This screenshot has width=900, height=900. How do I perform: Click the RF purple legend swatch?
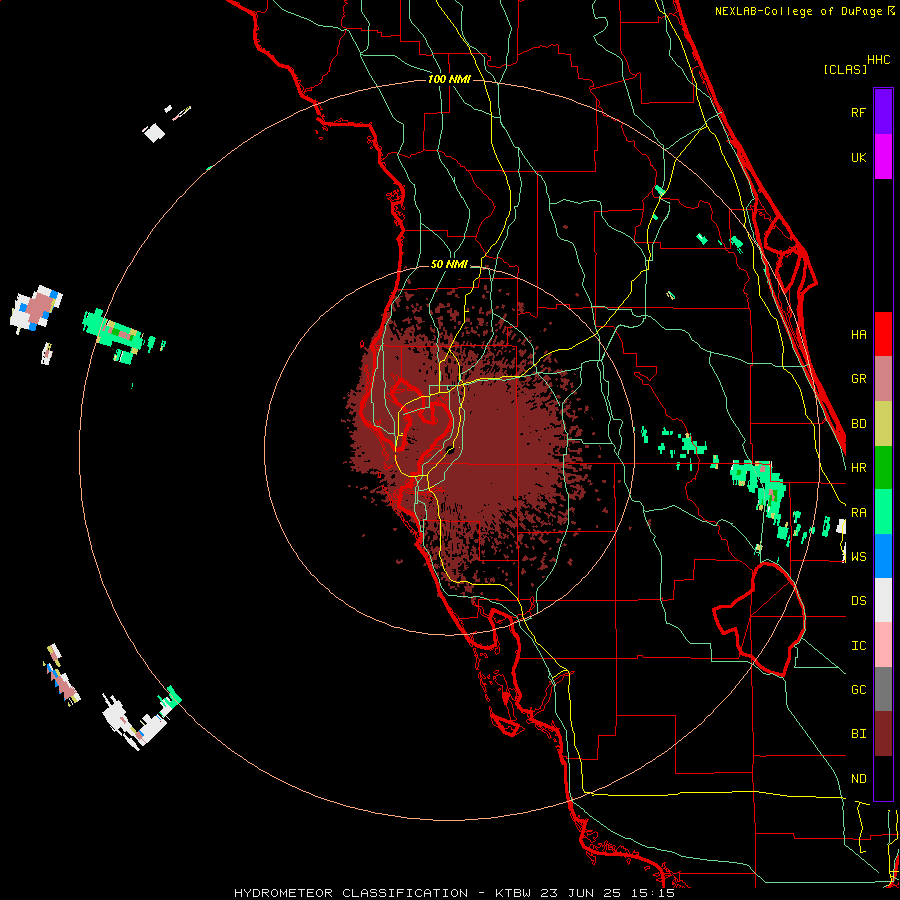point(883,112)
